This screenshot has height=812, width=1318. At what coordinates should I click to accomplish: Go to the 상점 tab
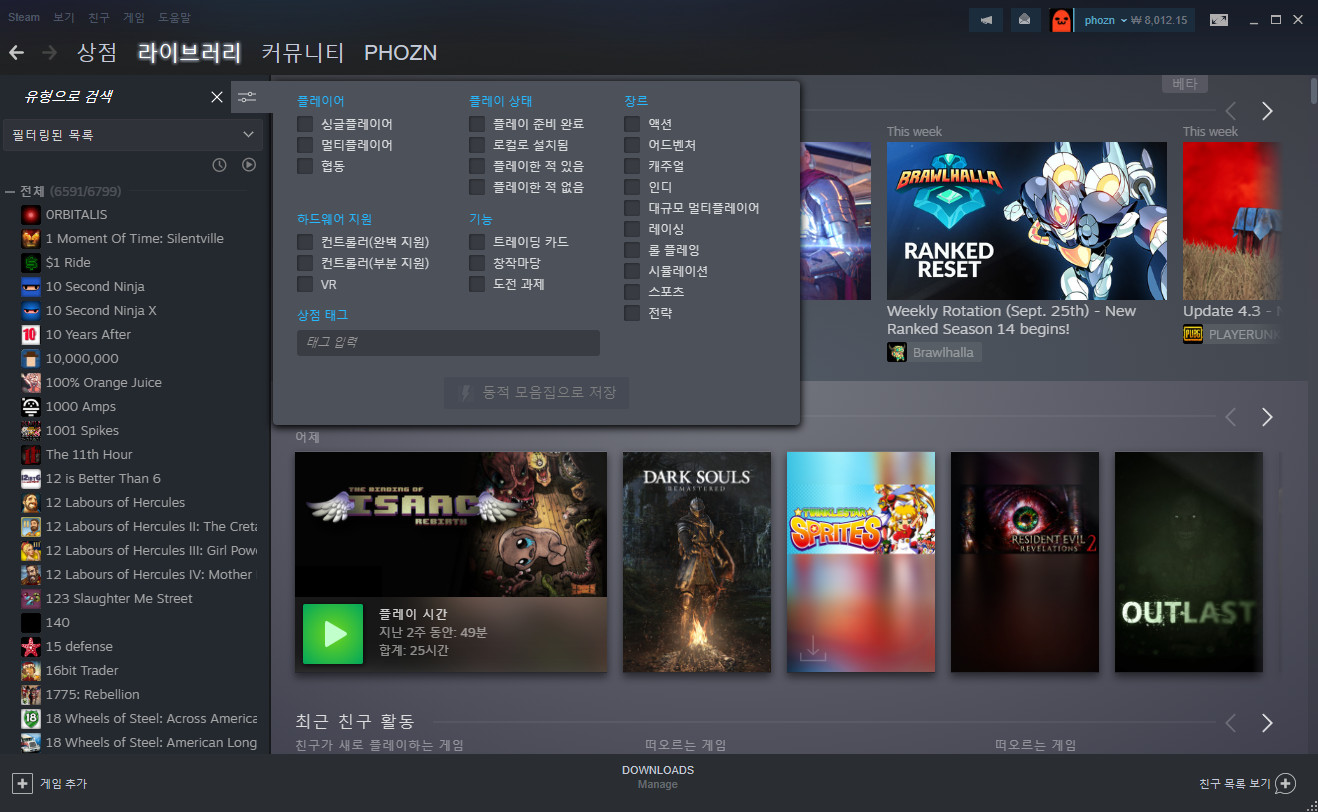[x=97, y=52]
